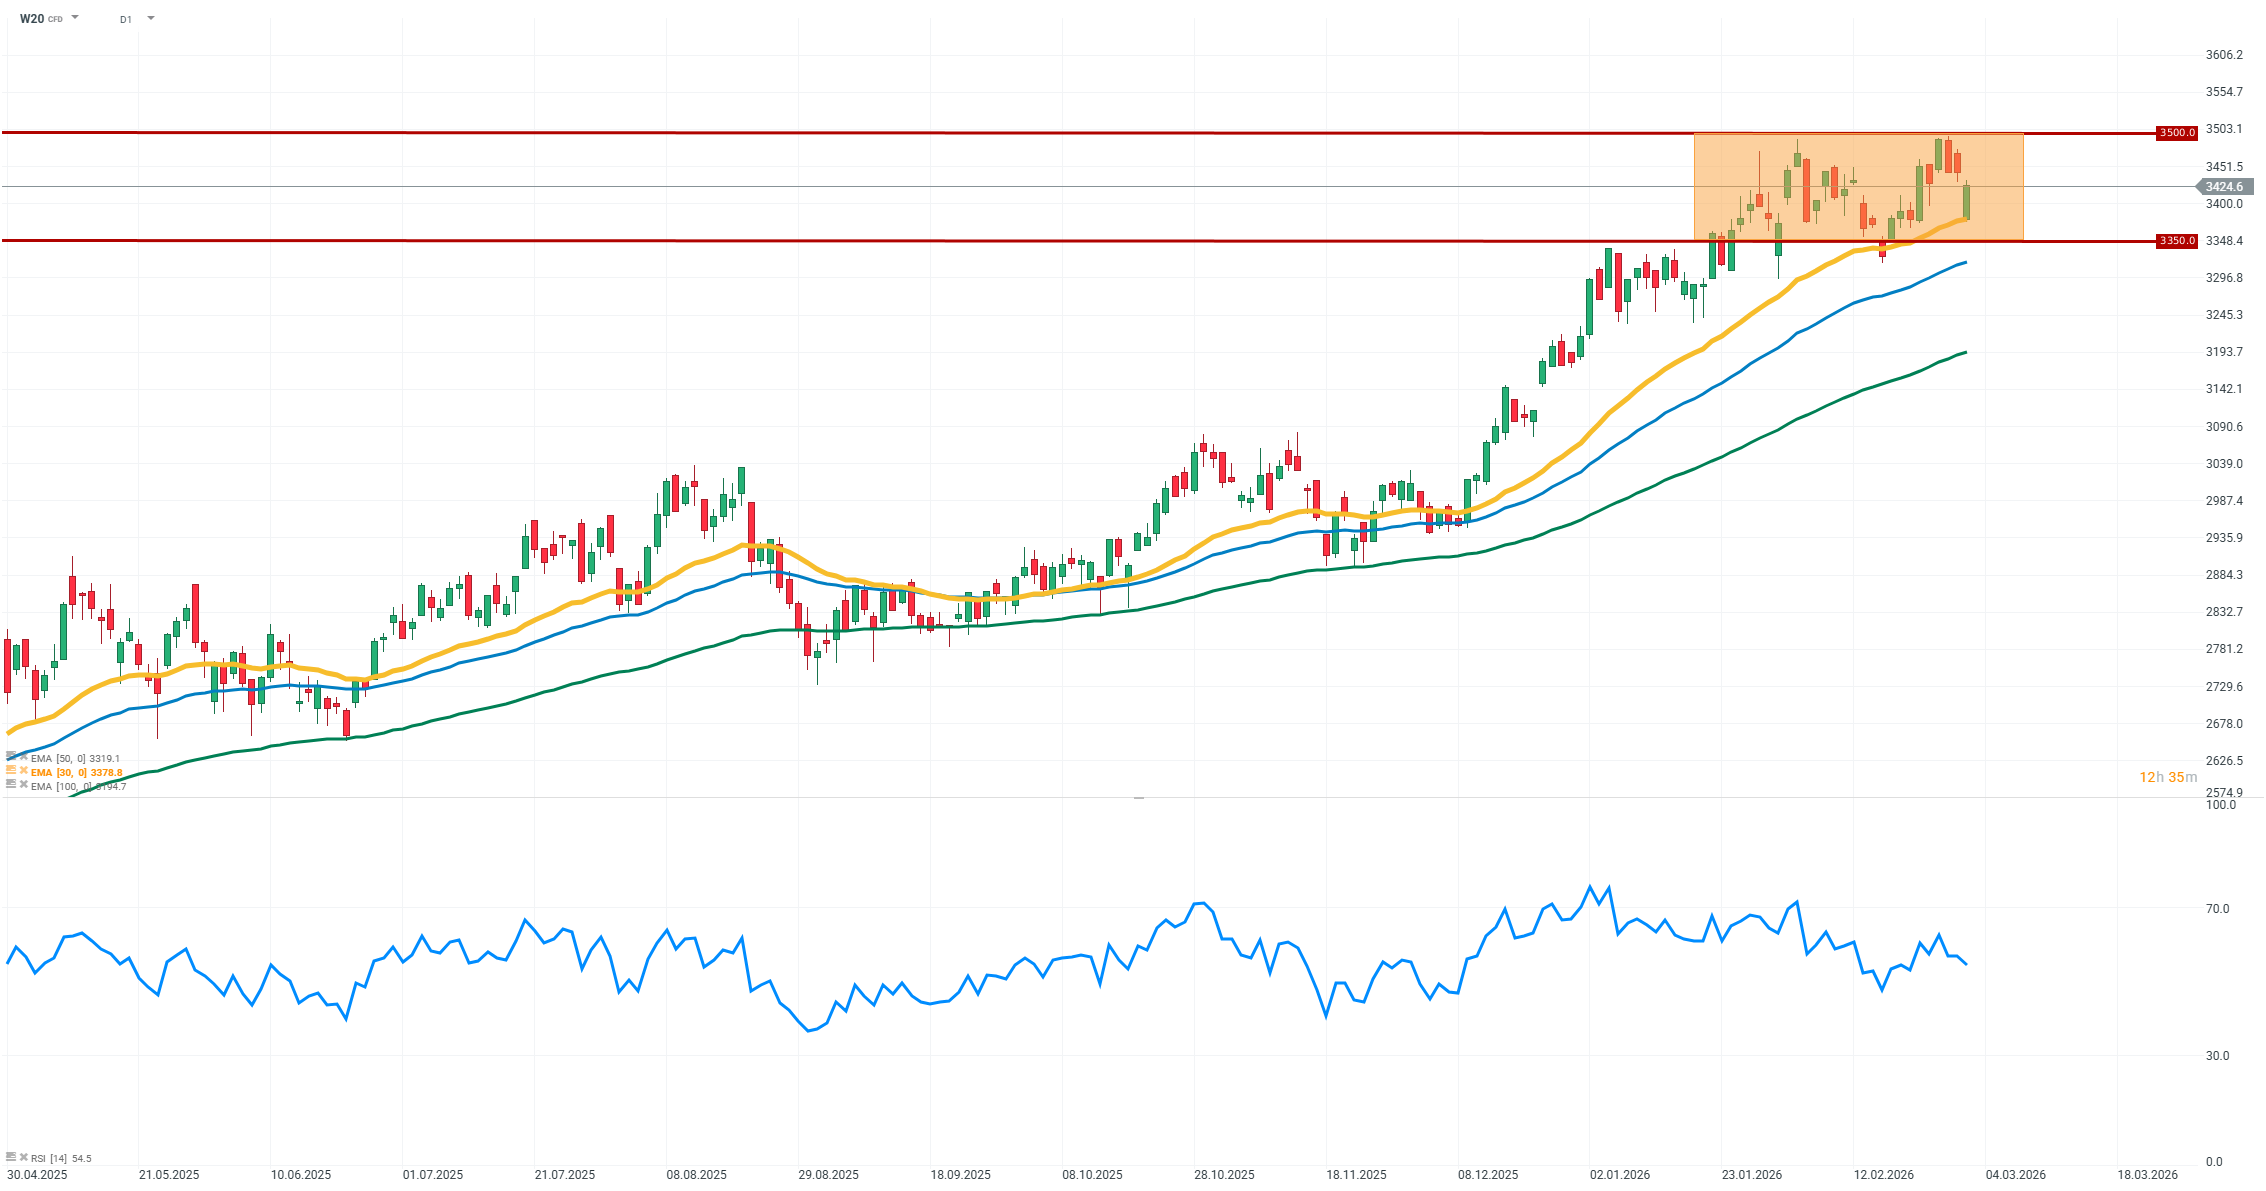This screenshot has width=2266, height=1191.
Task: Open settings icon for RSI 14 indicator
Action: tap(11, 1157)
